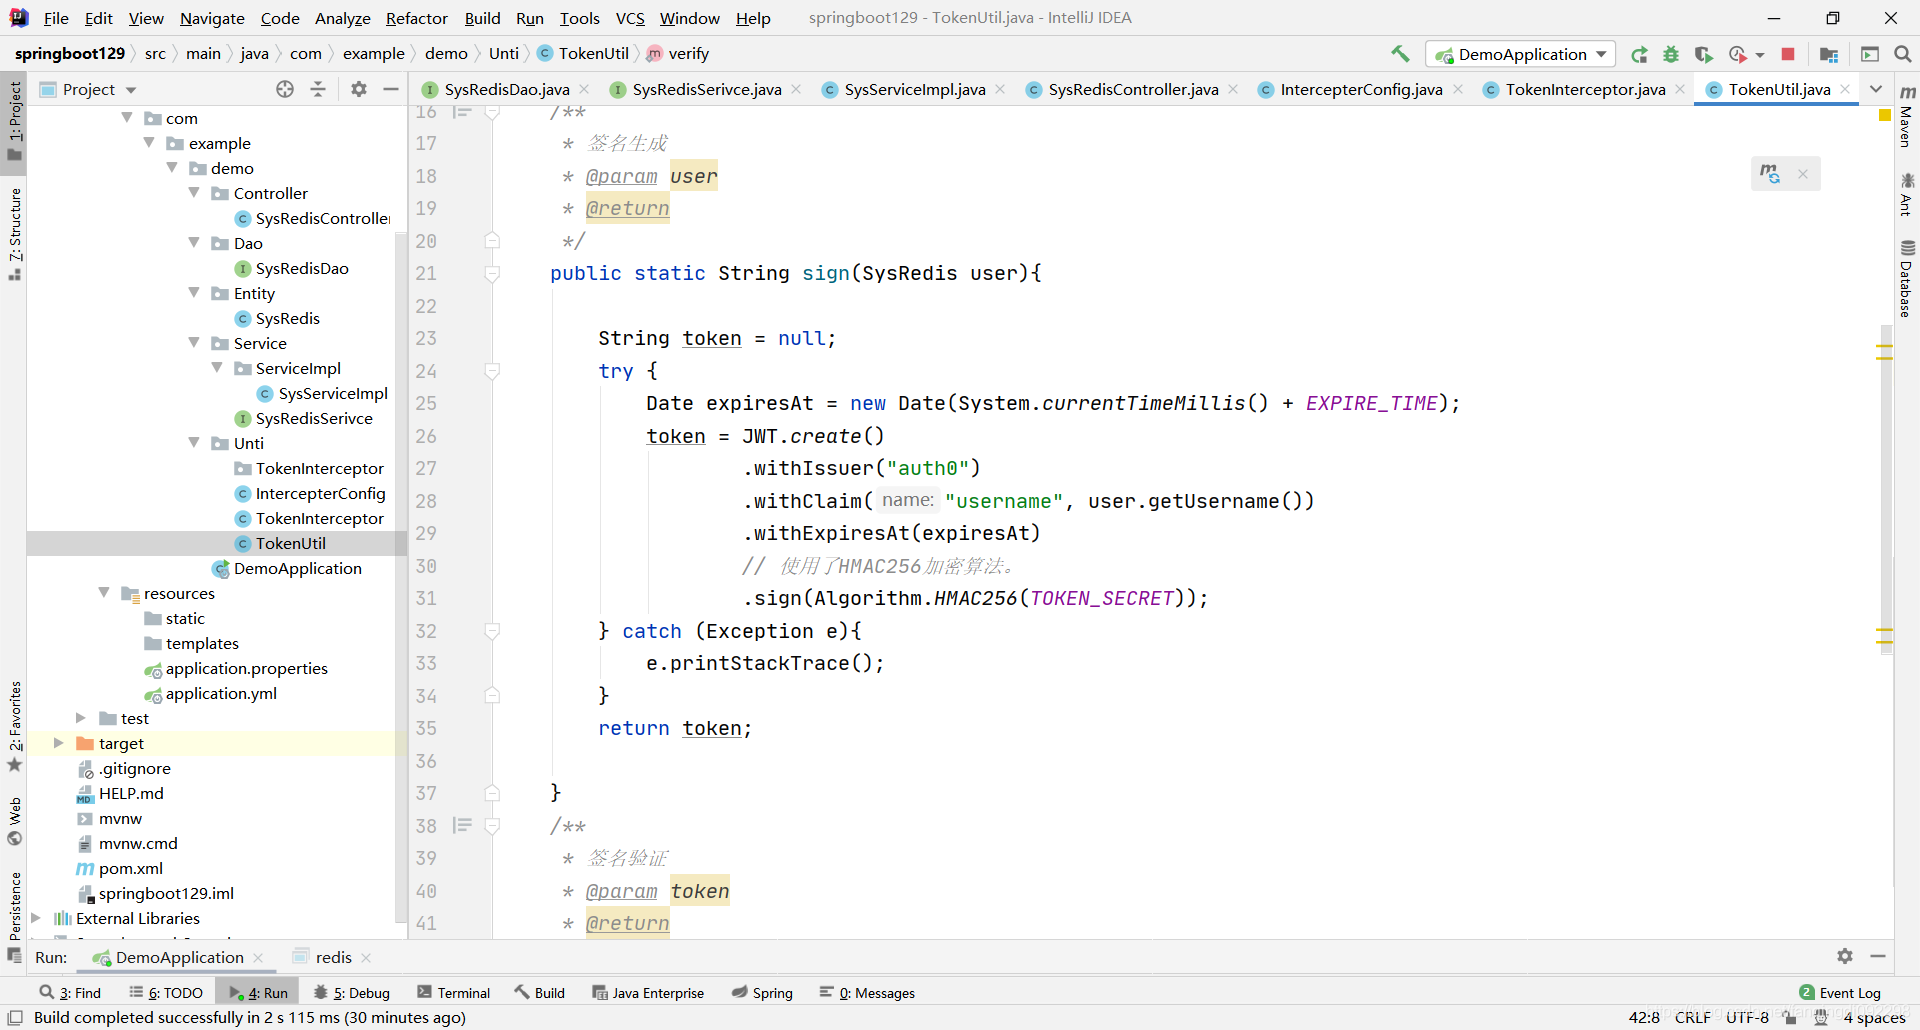Open the Favorites side panel
1920x1030 pixels.
click(x=15, y=726)
